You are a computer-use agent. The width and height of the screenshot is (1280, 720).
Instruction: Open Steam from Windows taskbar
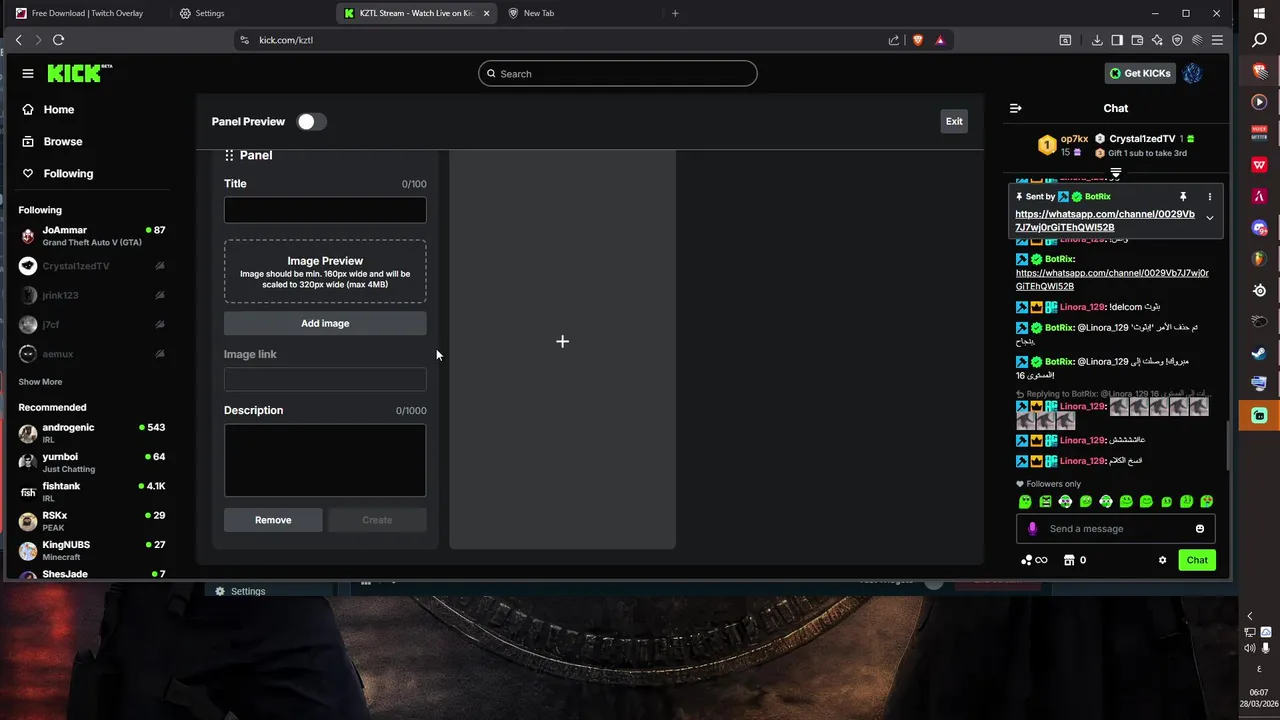1259,353
